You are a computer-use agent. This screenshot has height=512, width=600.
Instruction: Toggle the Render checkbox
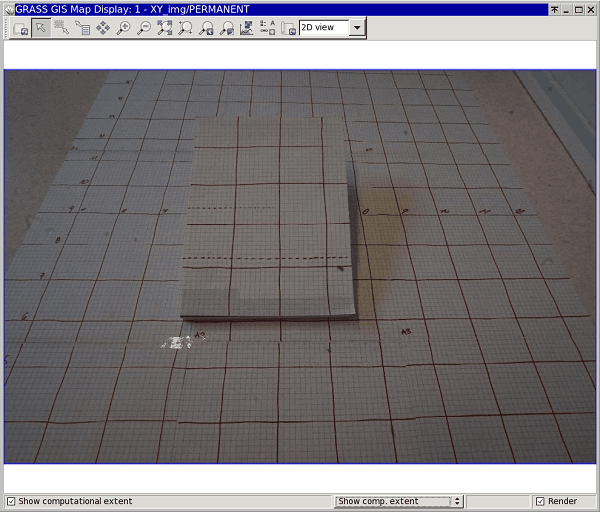pyautogui.click(x=540, y=501)
